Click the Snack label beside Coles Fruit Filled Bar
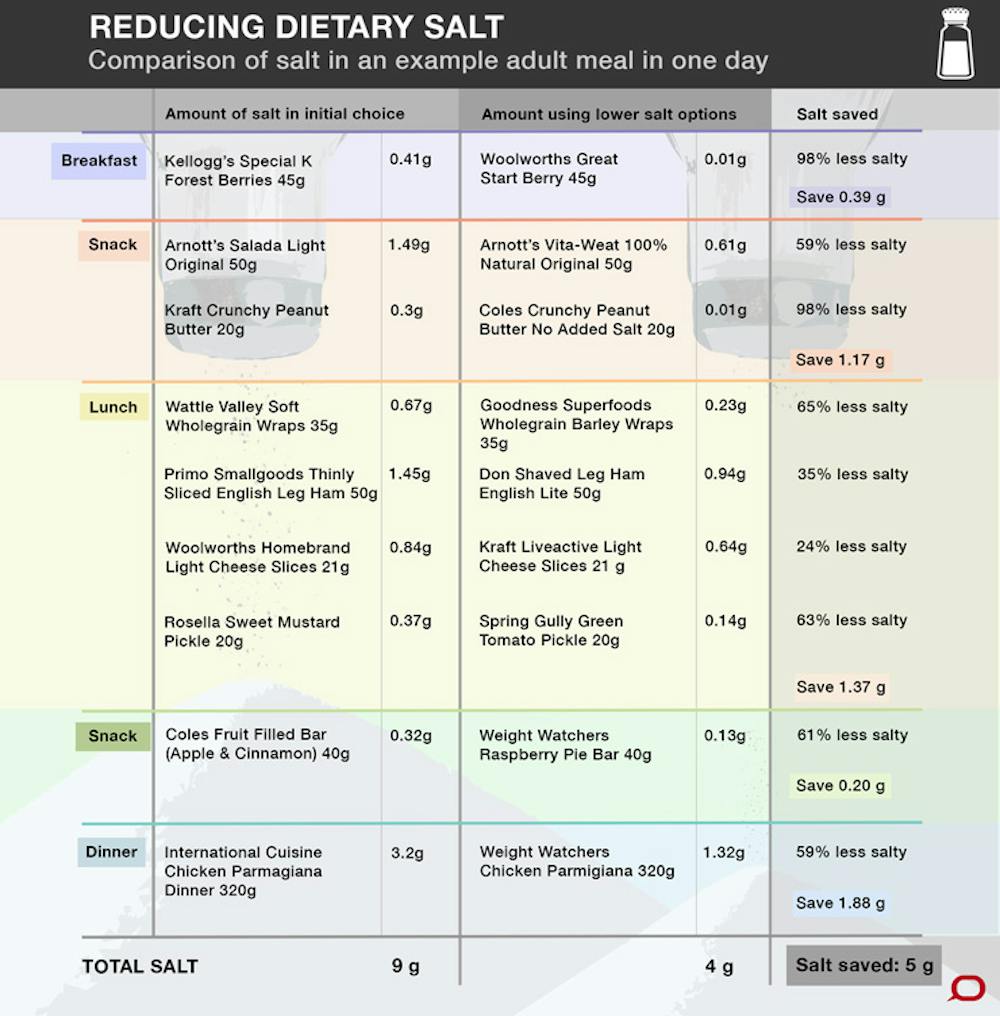1000x1016 pixels. tap(113, 736)
